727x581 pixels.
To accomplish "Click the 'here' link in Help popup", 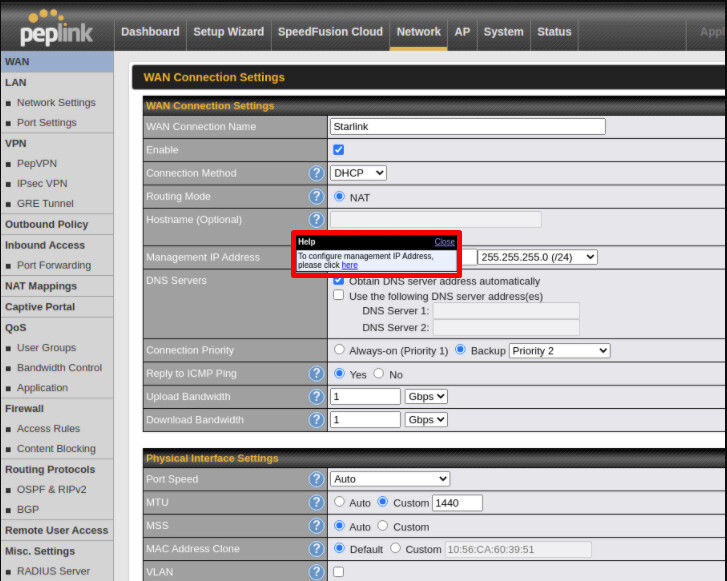I will point(349,265).
